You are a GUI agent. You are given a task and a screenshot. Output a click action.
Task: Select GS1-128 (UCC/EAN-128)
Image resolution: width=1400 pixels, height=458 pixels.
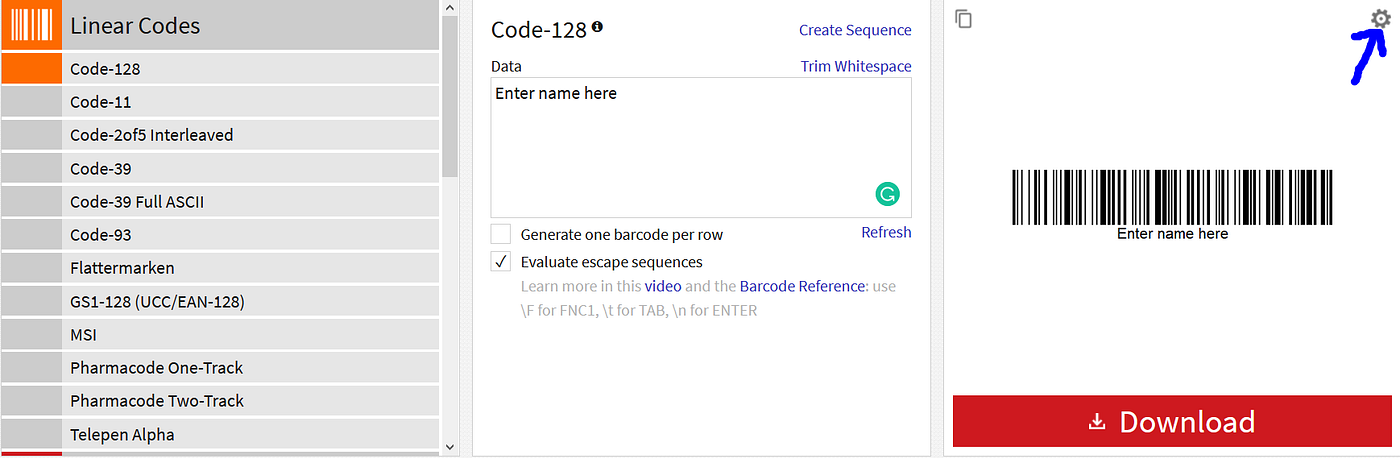pos(220,301)
